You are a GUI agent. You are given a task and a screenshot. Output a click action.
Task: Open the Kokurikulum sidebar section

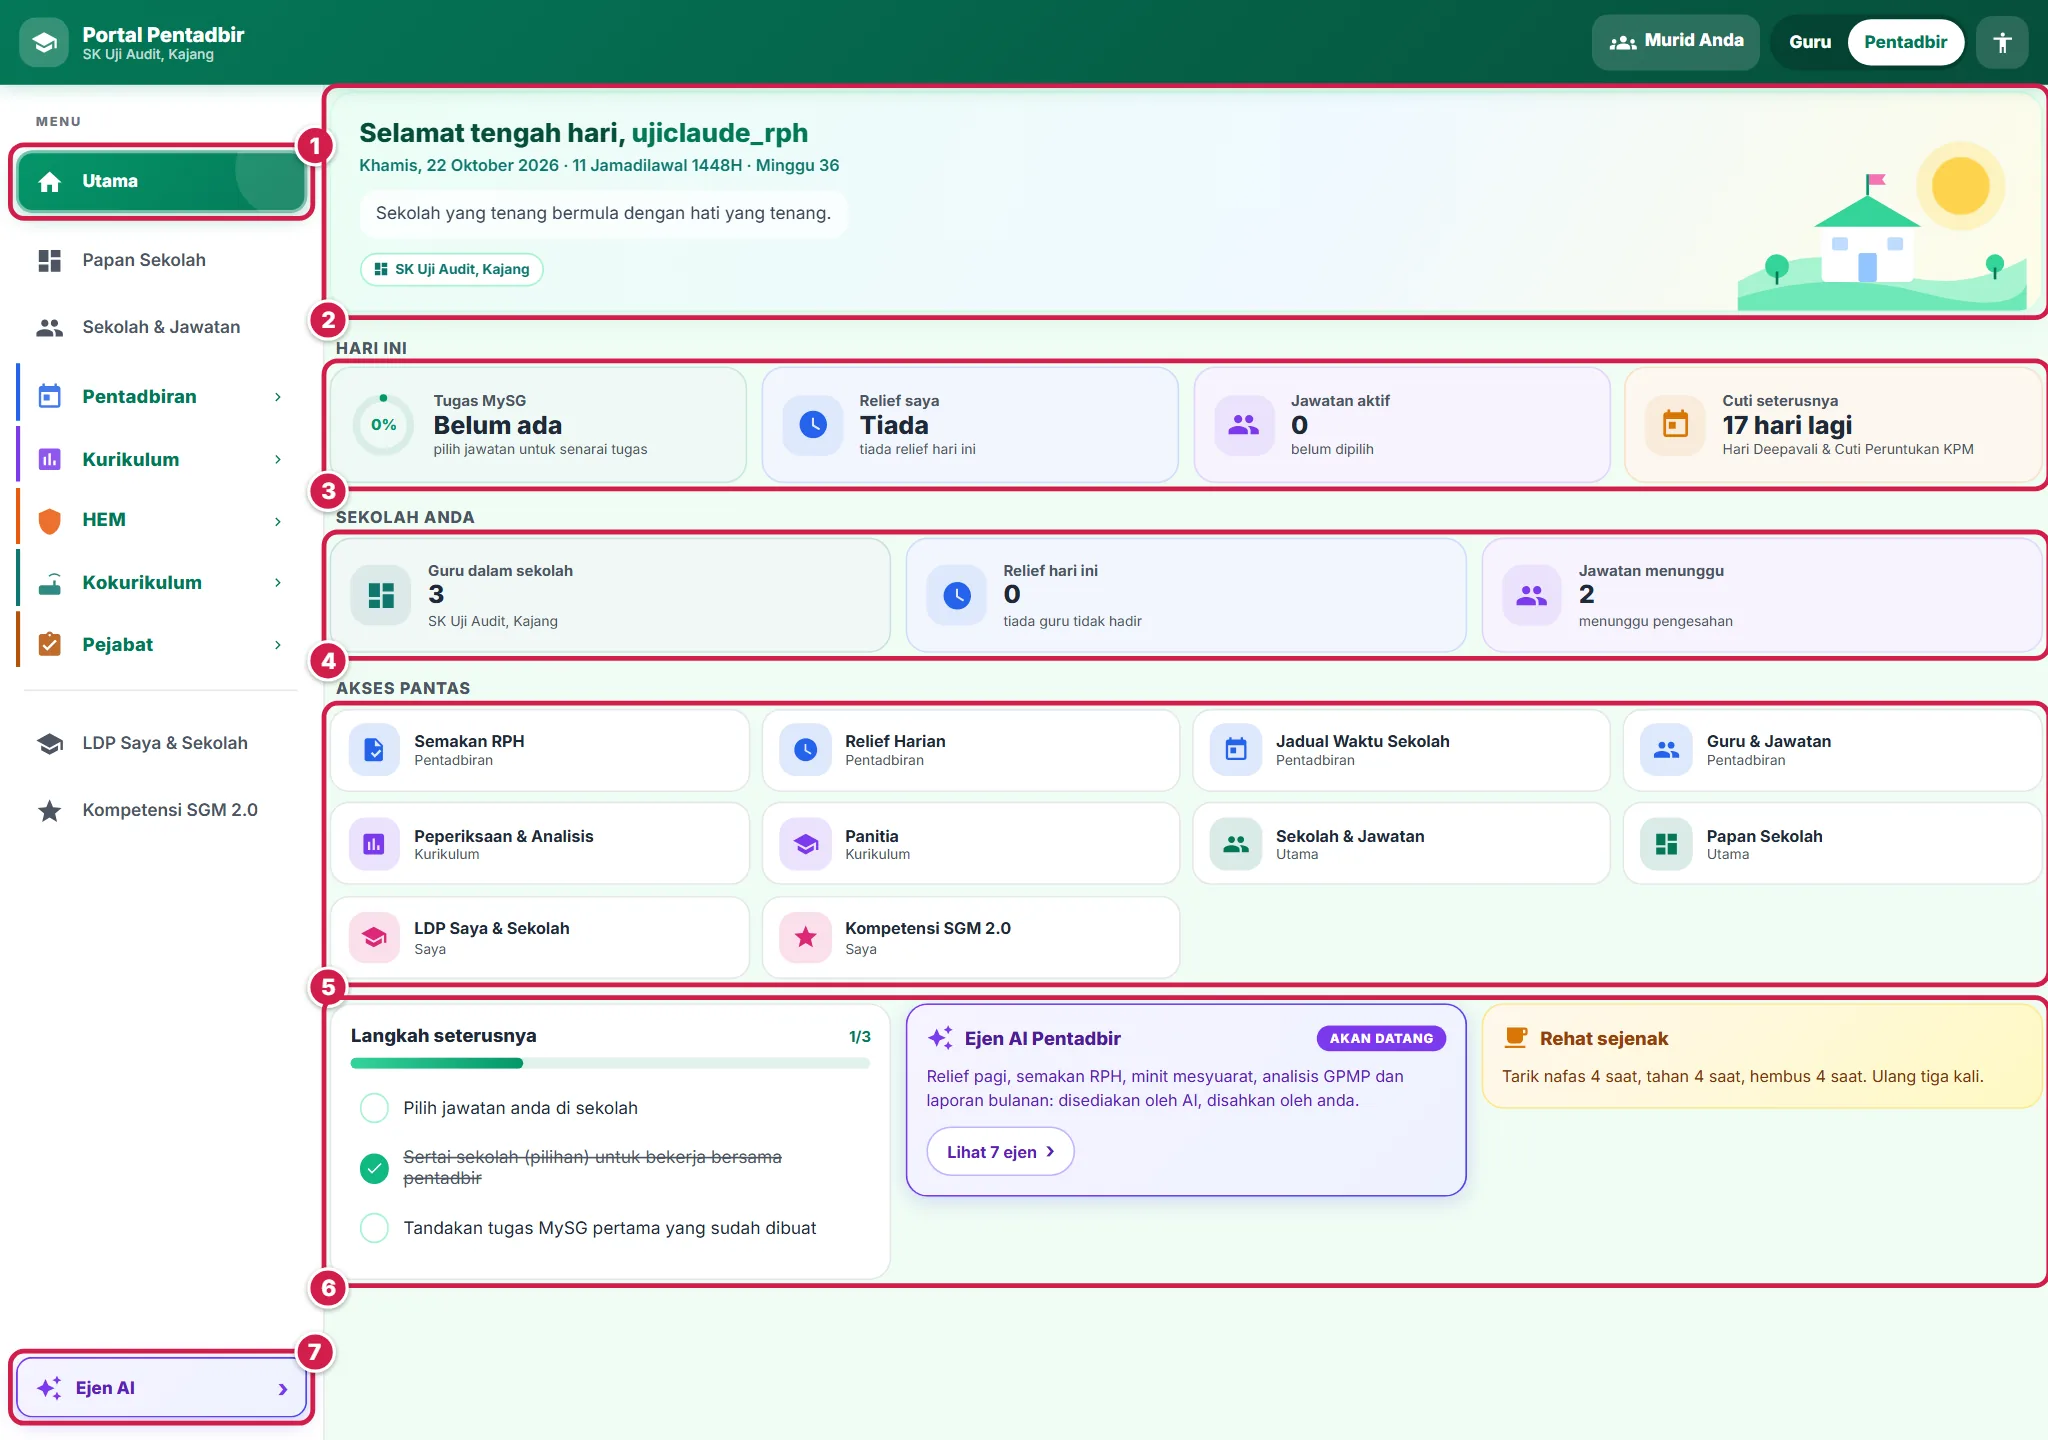pyautogui.click(x=161, y=583)
